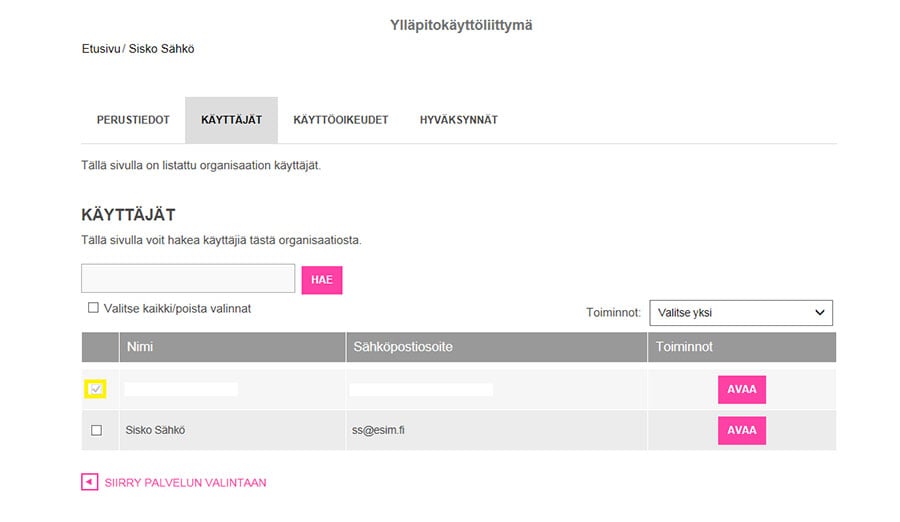
Task: Click the ss@esim.fi email cell
Action: tap(378, 430)
